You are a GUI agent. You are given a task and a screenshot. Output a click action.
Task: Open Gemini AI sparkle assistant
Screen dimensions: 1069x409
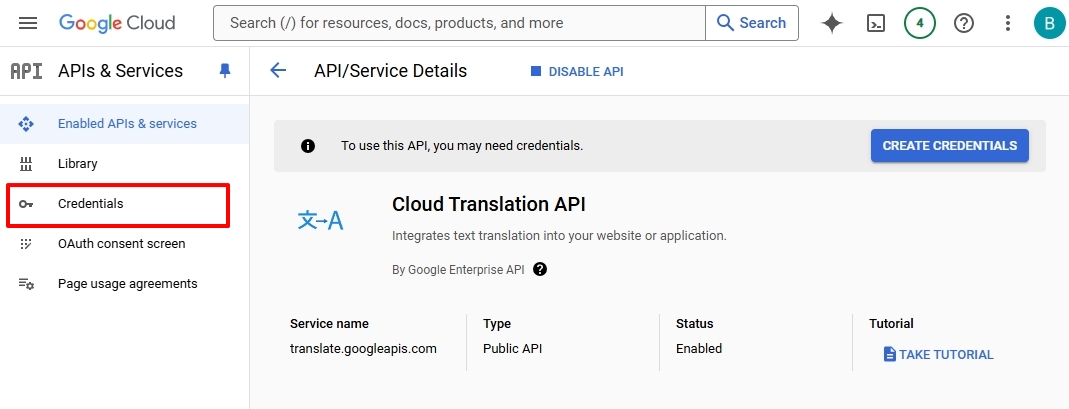[832, 23]
